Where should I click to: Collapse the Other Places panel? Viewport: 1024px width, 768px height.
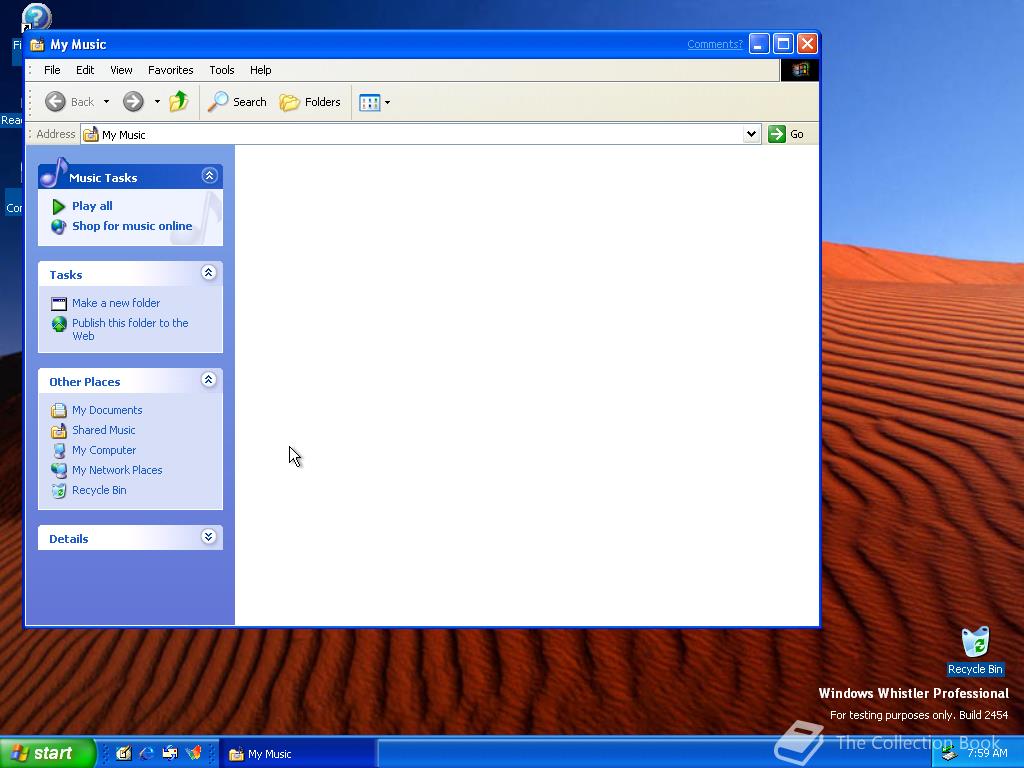(208, 379)
